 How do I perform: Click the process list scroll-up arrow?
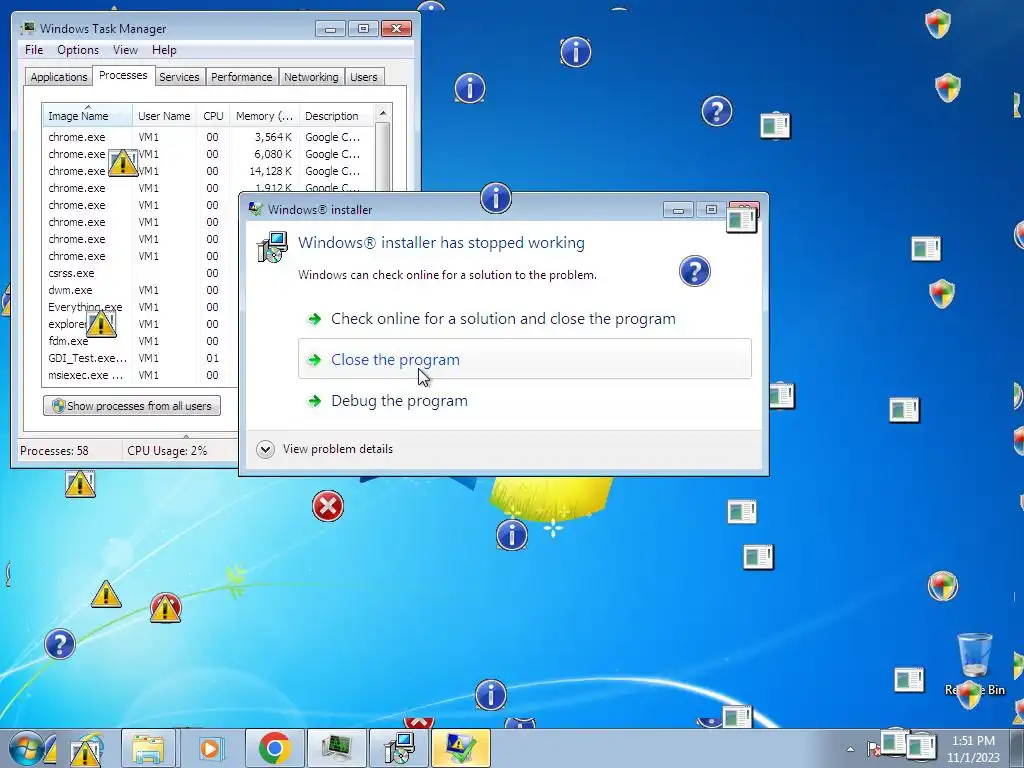tap(383, 114)
